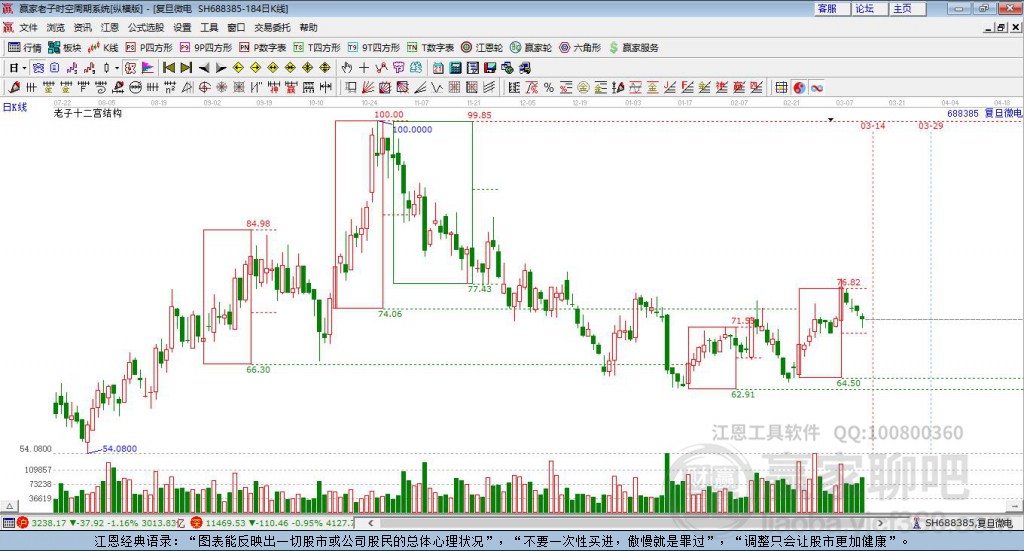Open the 帮助 menu

(308, 27)
